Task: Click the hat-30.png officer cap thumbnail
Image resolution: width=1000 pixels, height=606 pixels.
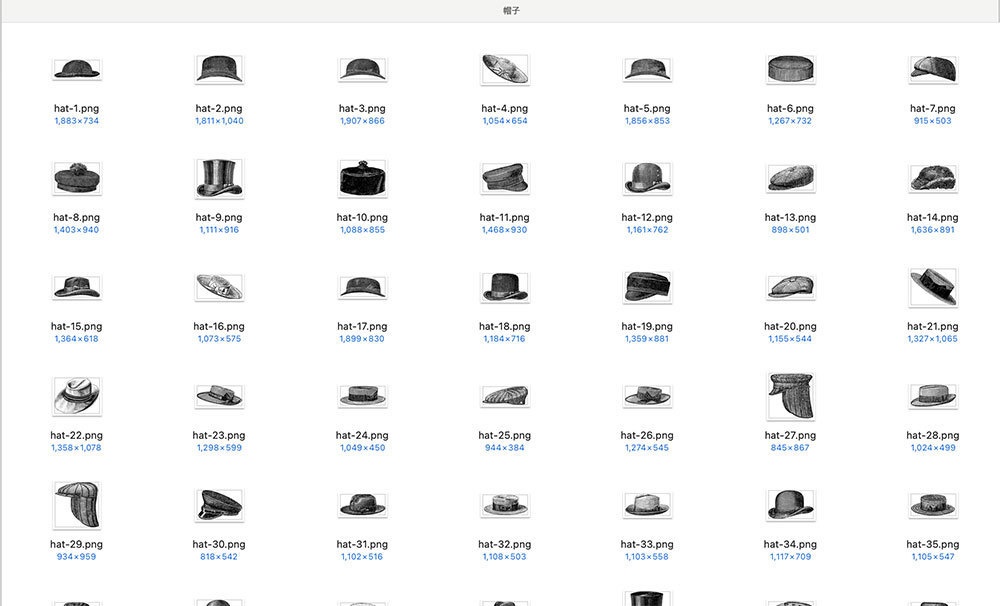Action: click(x=219, y=505)
